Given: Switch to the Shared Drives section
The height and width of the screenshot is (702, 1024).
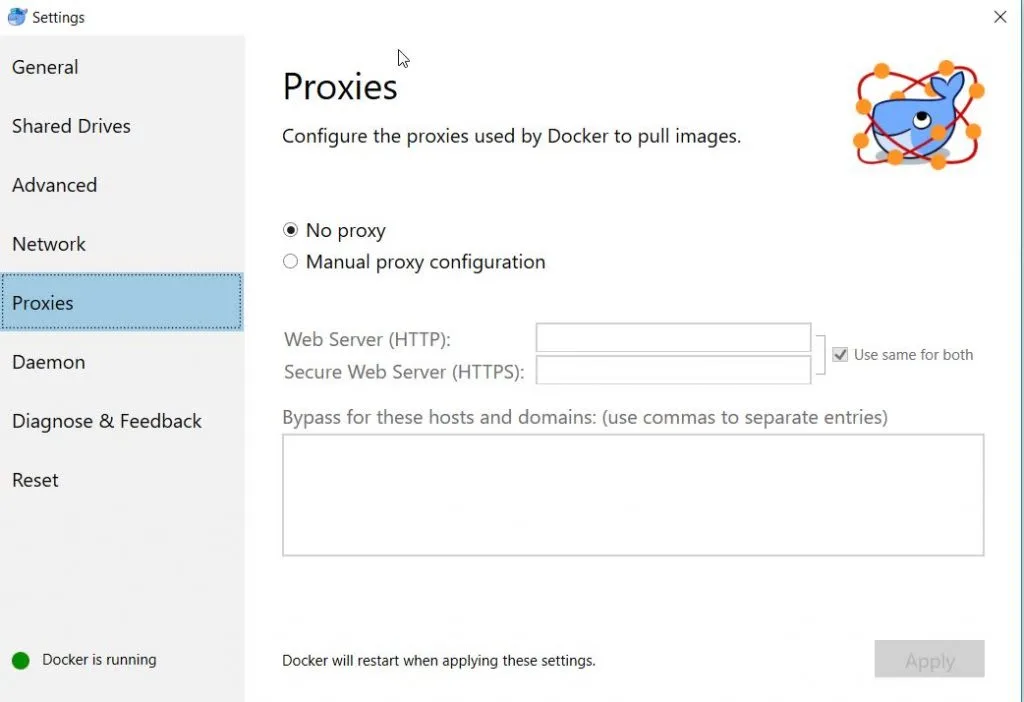Looking at the screenshot, I should point(71,126).
